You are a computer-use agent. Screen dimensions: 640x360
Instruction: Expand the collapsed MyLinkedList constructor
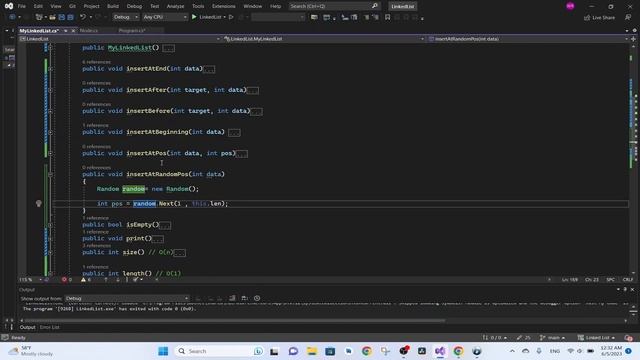[x=51, y=48]
